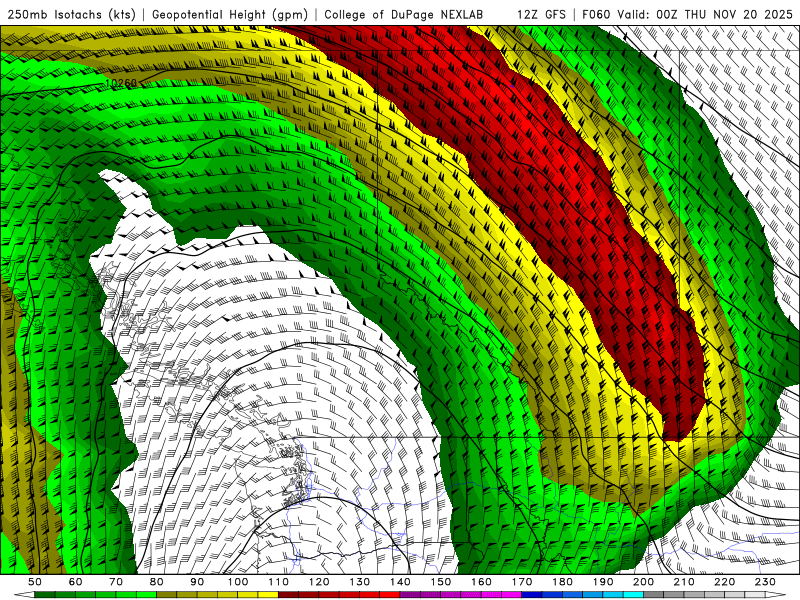
Task: Click the 'College of DuPage NEXLAB' label
Action: point(403,14)
